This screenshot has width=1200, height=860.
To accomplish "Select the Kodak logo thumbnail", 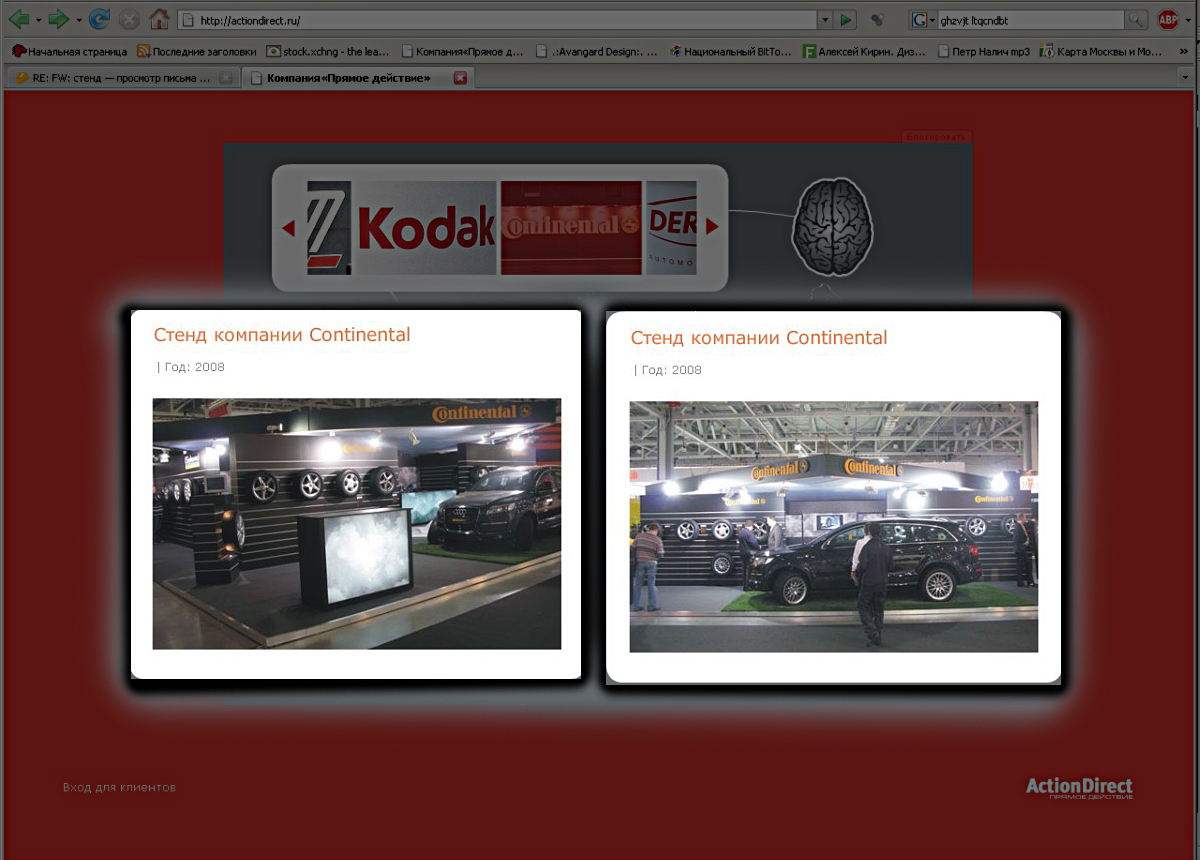I will pyautogui.click(x=426, y=228).
